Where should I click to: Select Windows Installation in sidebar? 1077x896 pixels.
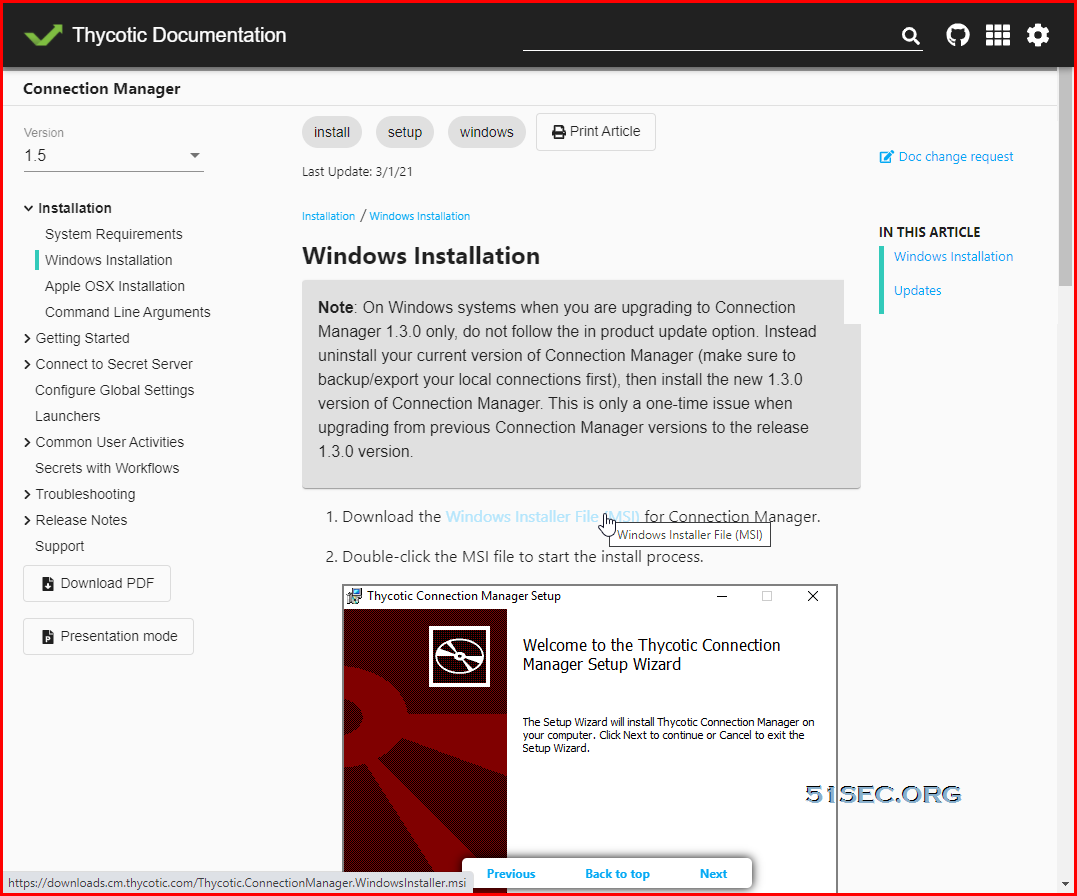109,260
